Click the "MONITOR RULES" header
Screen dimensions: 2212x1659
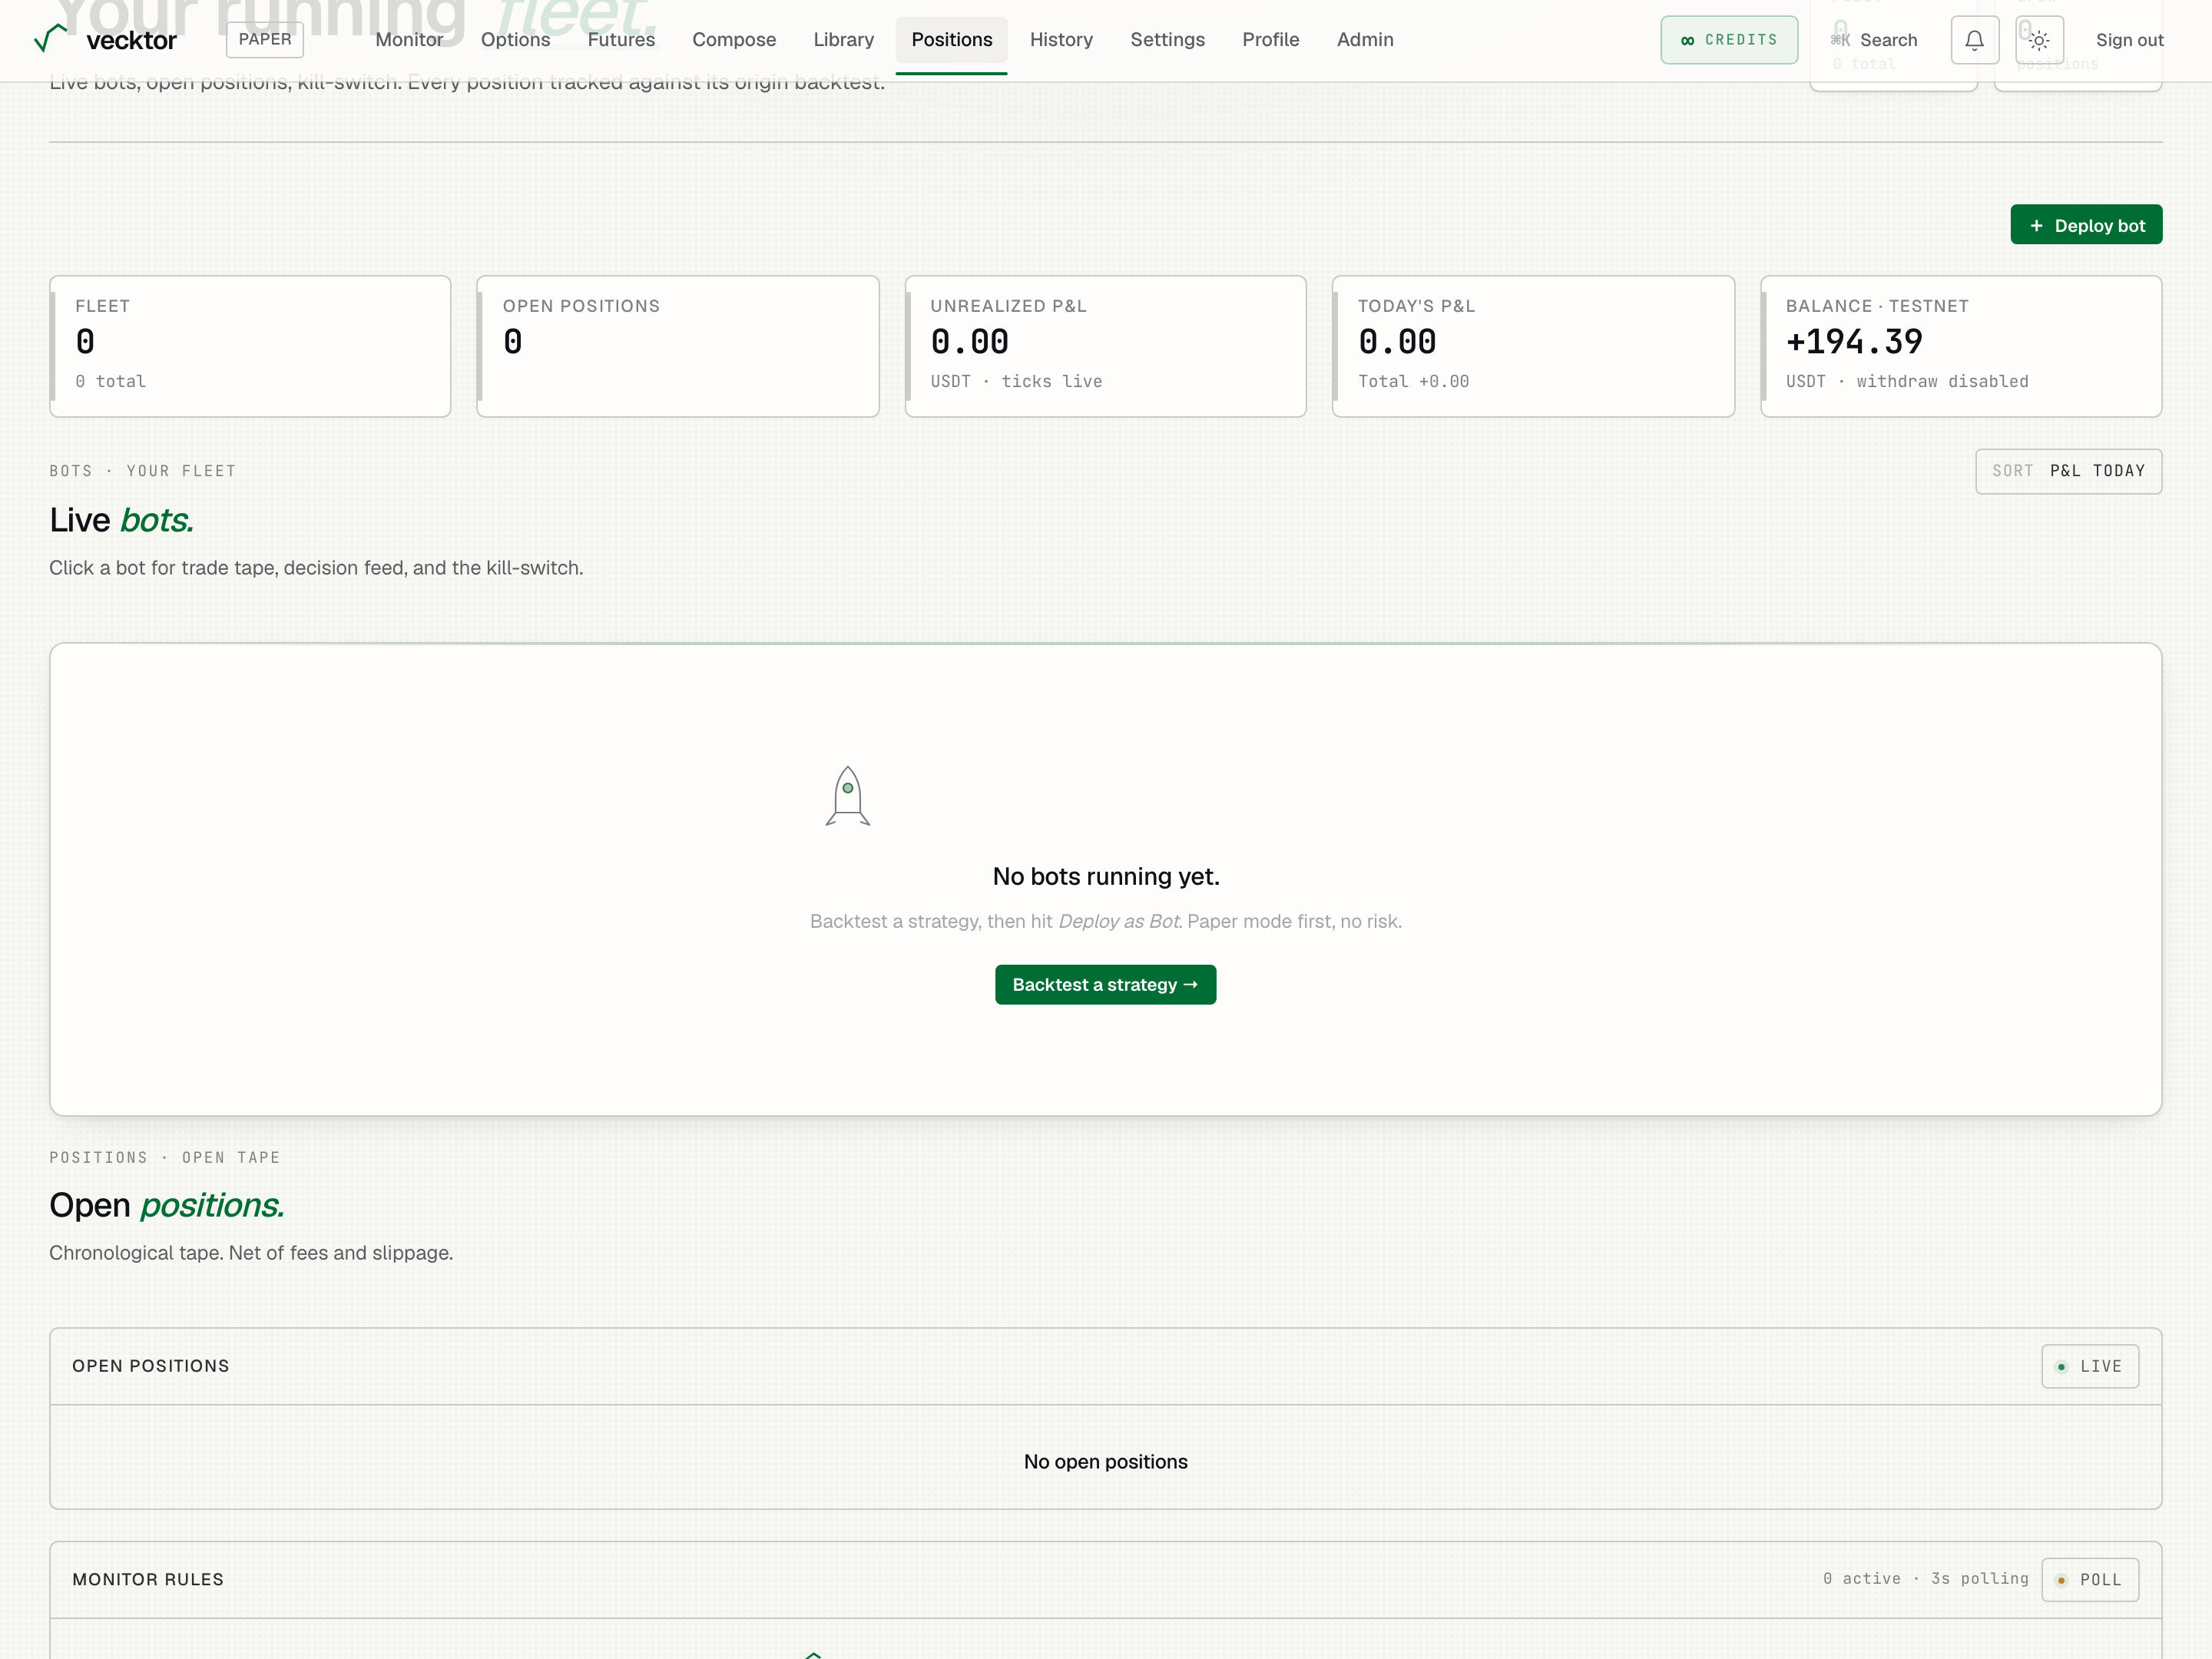148,1579
